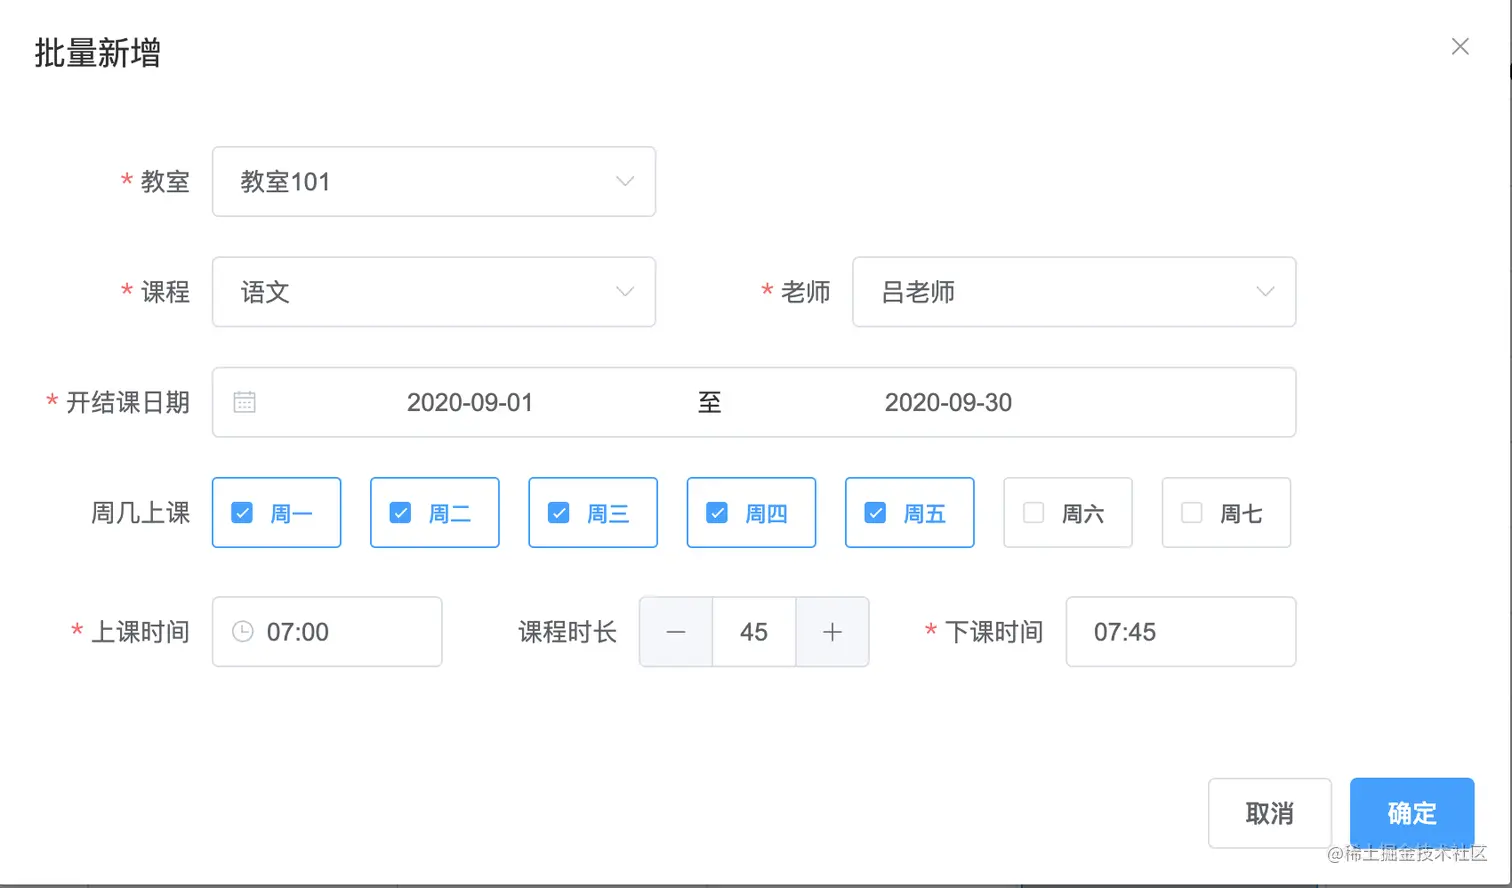Select the end date 2020-09-30
This screenshot has height=888, width=1512.
pos(948,401)
